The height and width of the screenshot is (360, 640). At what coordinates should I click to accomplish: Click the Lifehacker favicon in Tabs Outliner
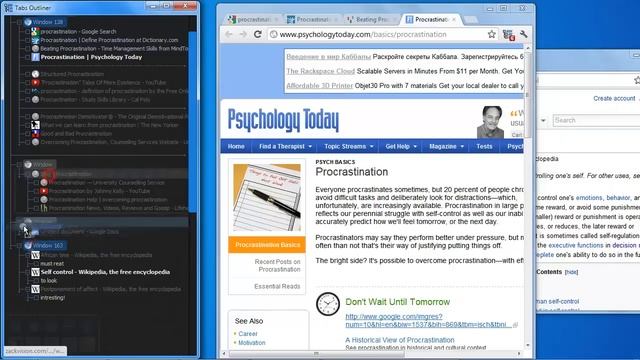point(44,208)
